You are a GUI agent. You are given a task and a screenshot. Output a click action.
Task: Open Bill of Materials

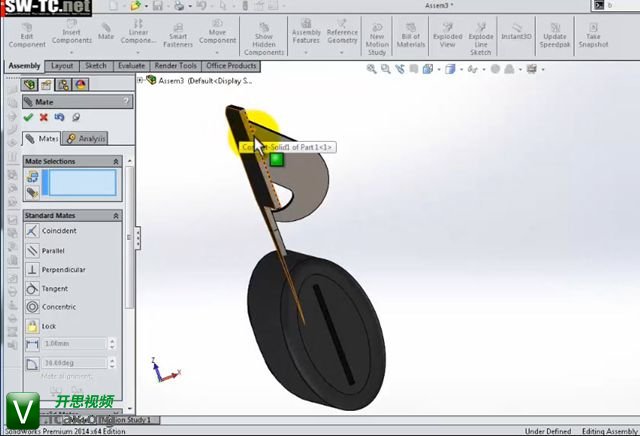(411, 36)
